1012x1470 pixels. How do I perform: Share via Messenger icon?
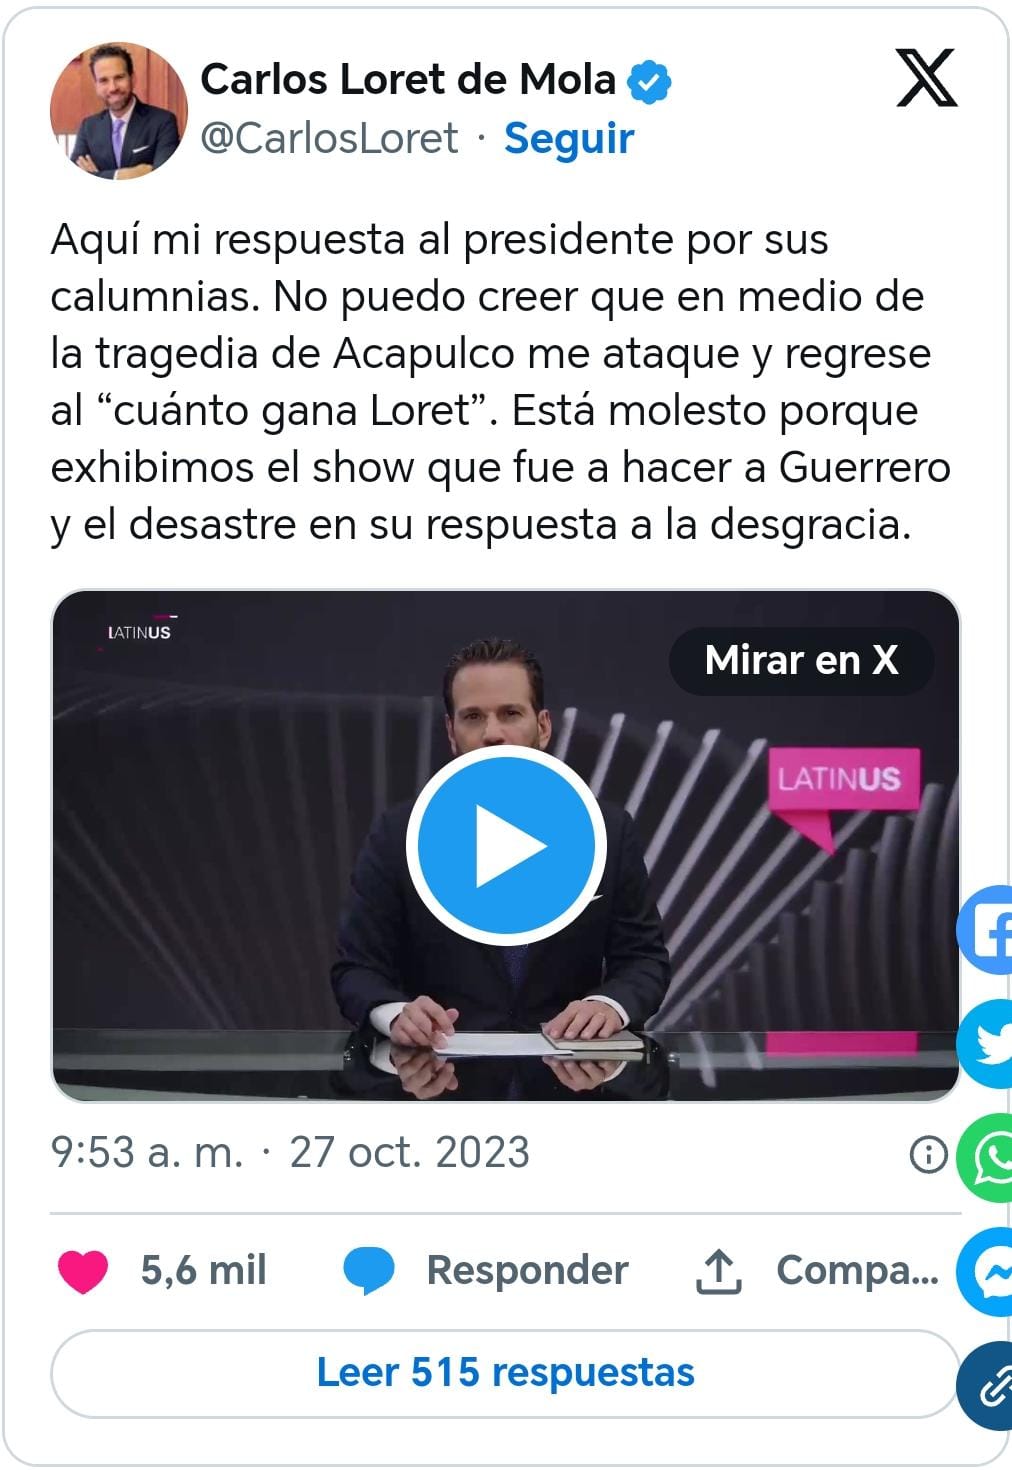click(985, 1271)
